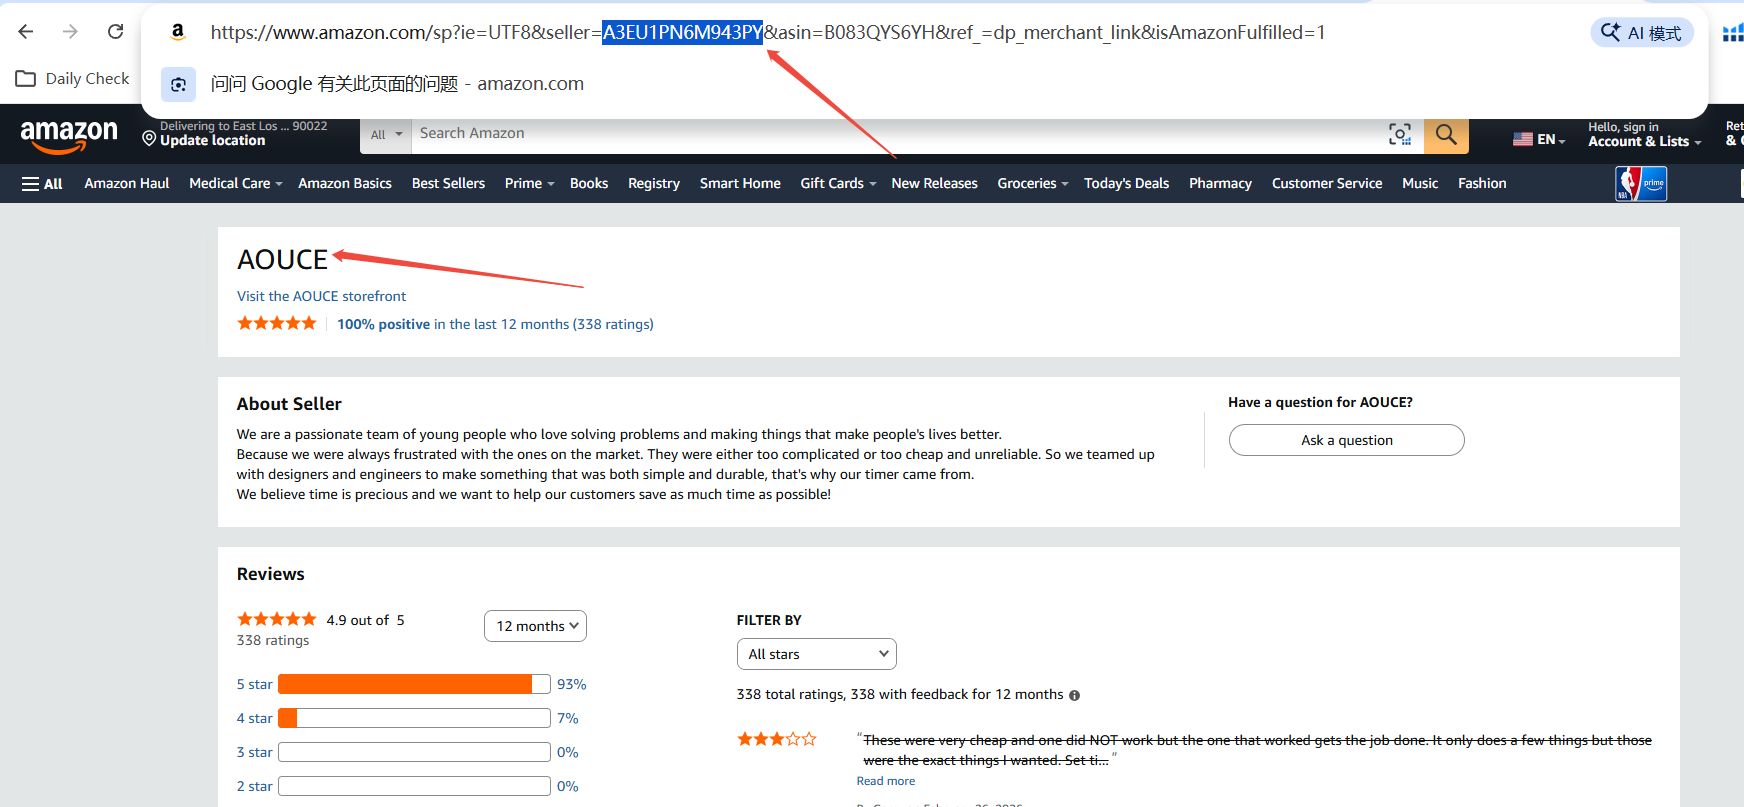The height and width of the screenshot is (807, 1744).
Task: Click the 5 star rating bar
Action: 414,684
